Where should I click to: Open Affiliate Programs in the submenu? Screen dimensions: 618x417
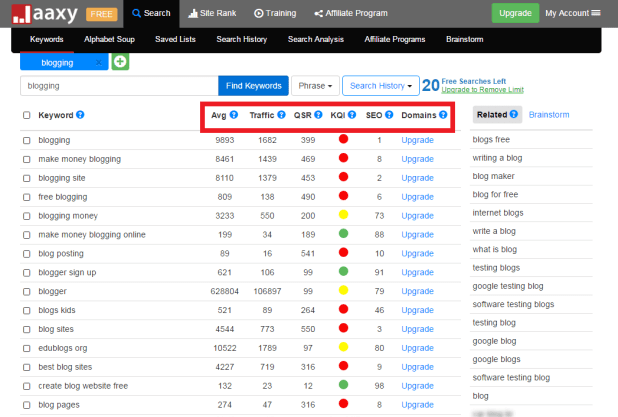click(x=395, y=39)
